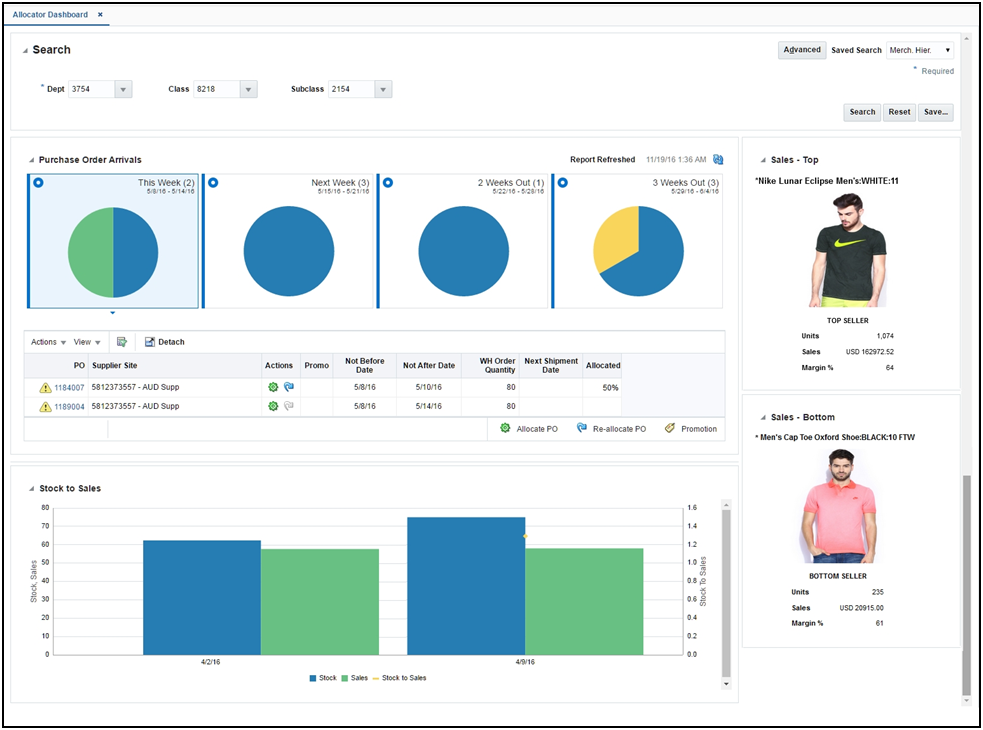Click the Search button
The width and height of the screenshot is (983, 730).
(x=860, y=112)
